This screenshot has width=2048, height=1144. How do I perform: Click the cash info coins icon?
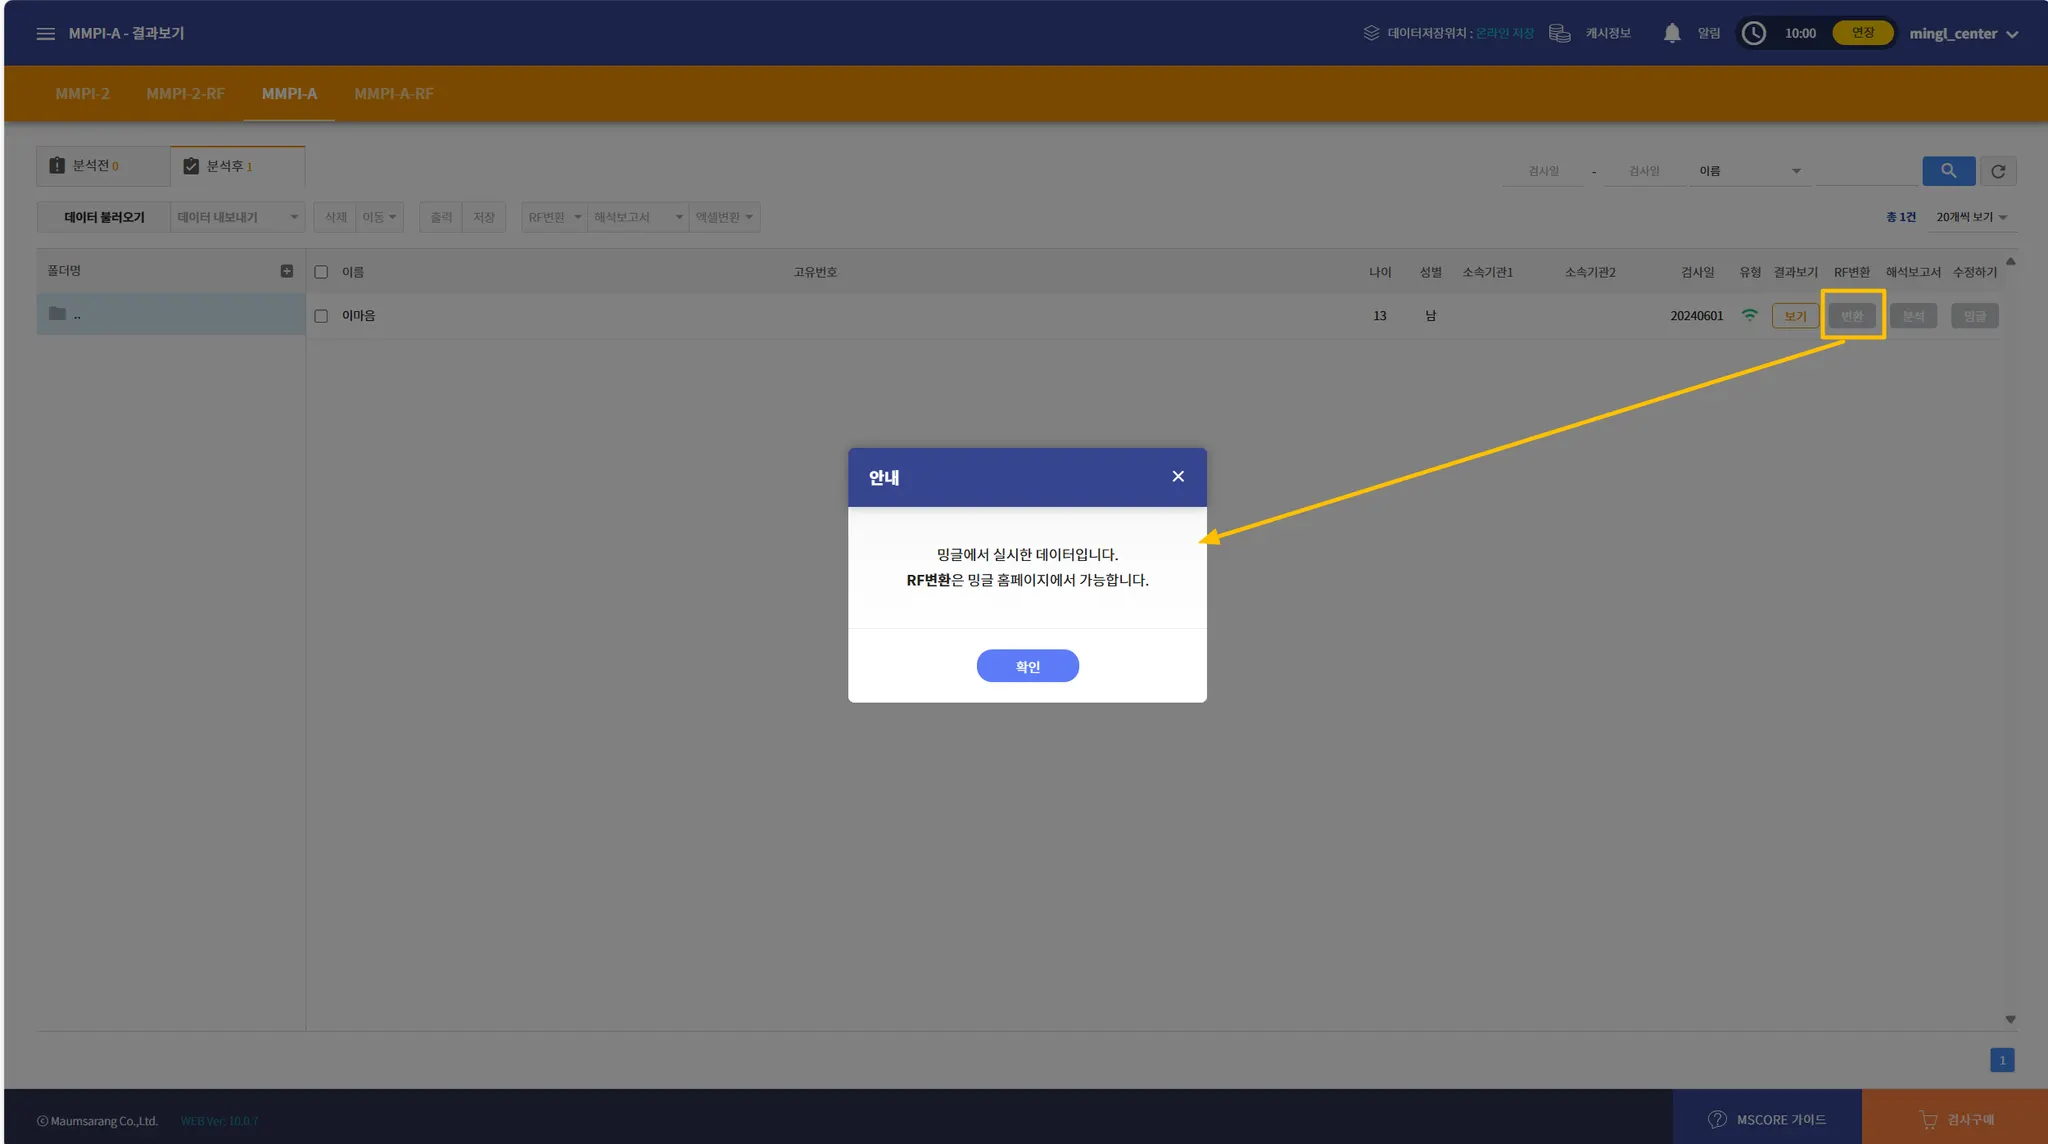click(1559, 34)
